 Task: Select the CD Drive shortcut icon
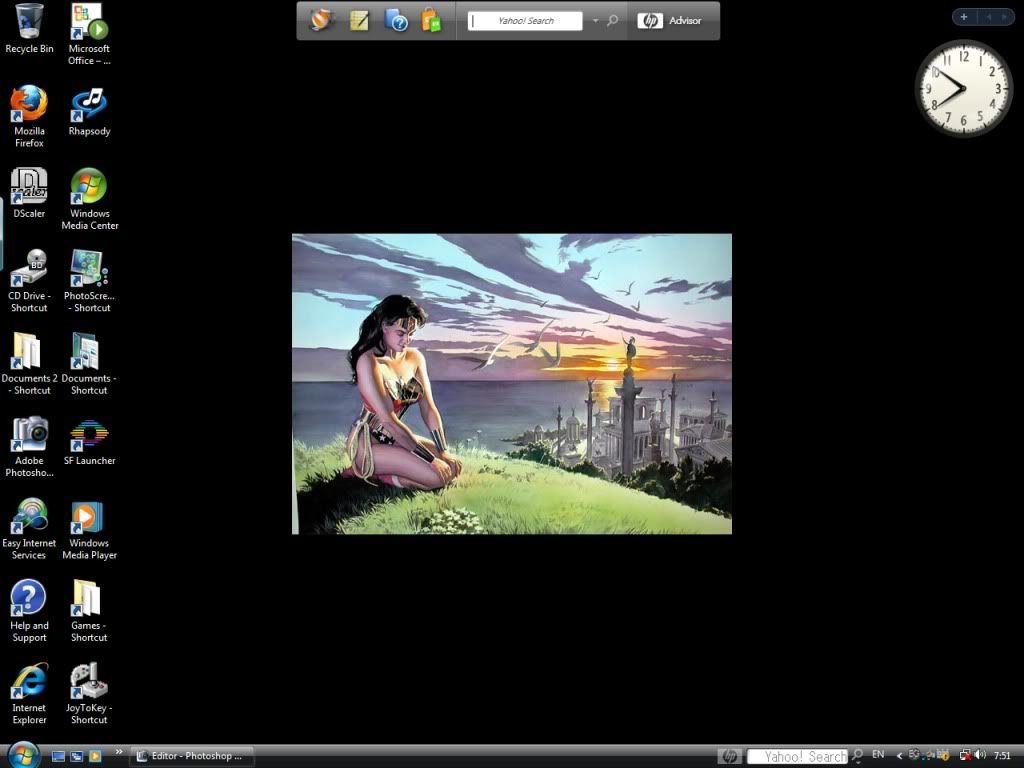[29, 281]
